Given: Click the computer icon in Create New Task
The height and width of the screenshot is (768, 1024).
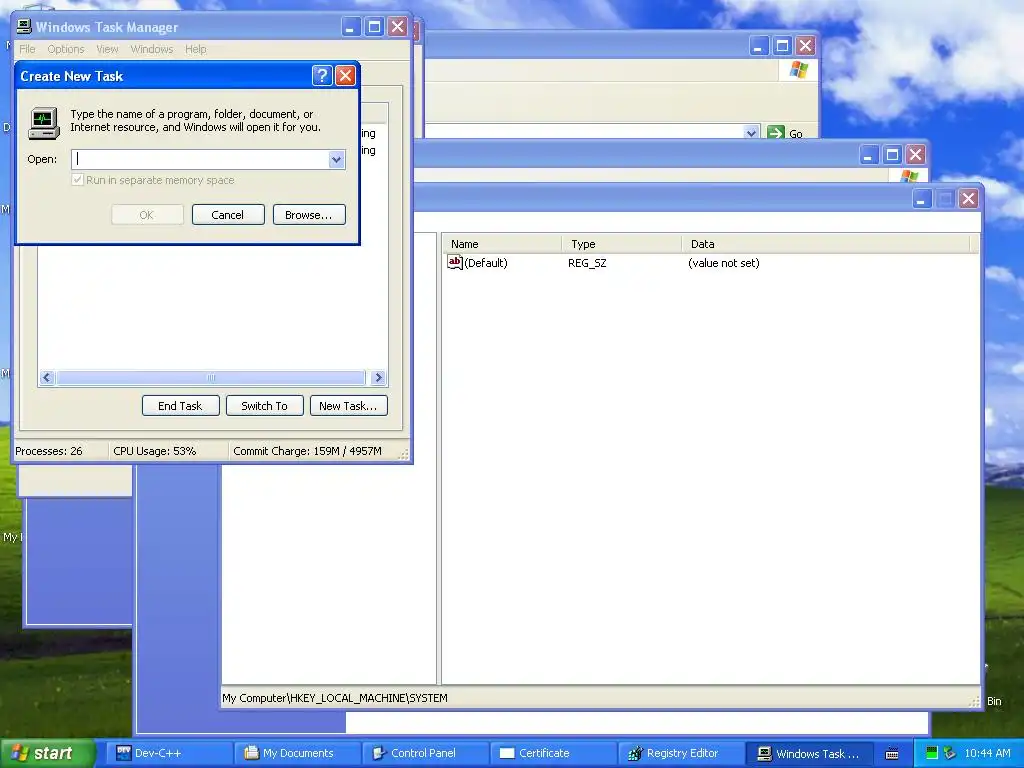Looking at the screenshot, I should [x=44, y=123].
